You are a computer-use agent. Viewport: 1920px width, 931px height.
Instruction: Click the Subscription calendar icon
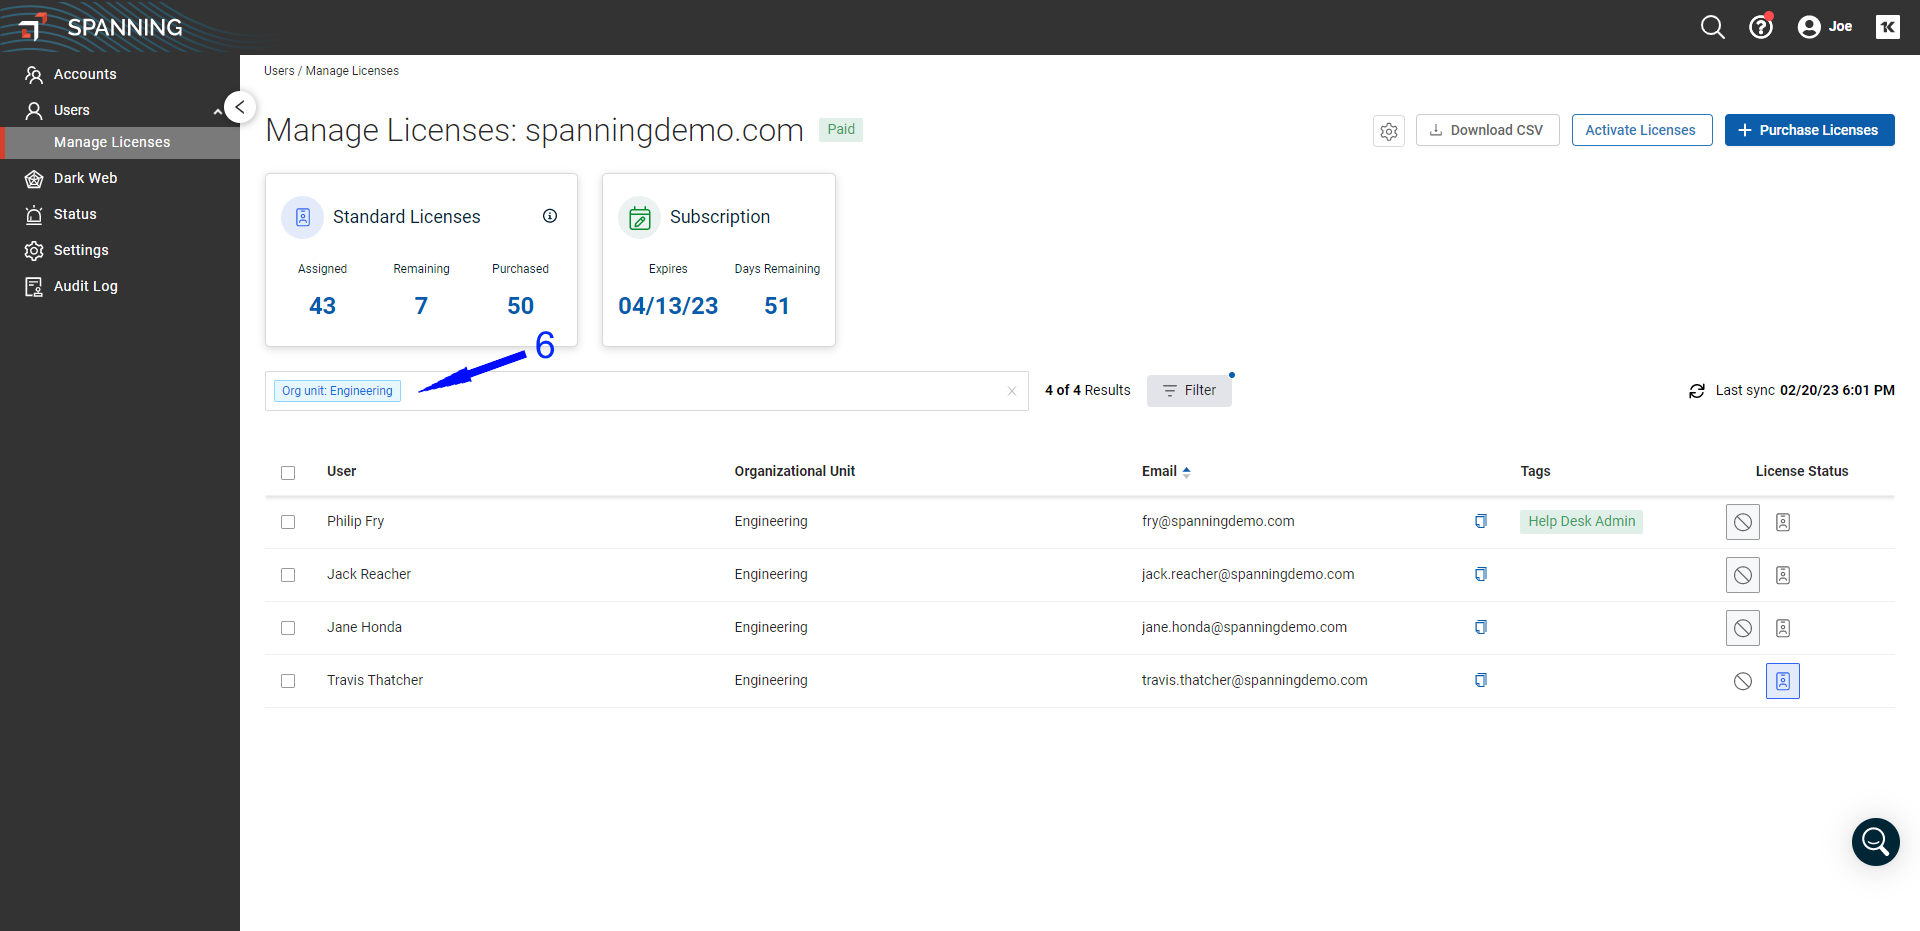(640, 217)
